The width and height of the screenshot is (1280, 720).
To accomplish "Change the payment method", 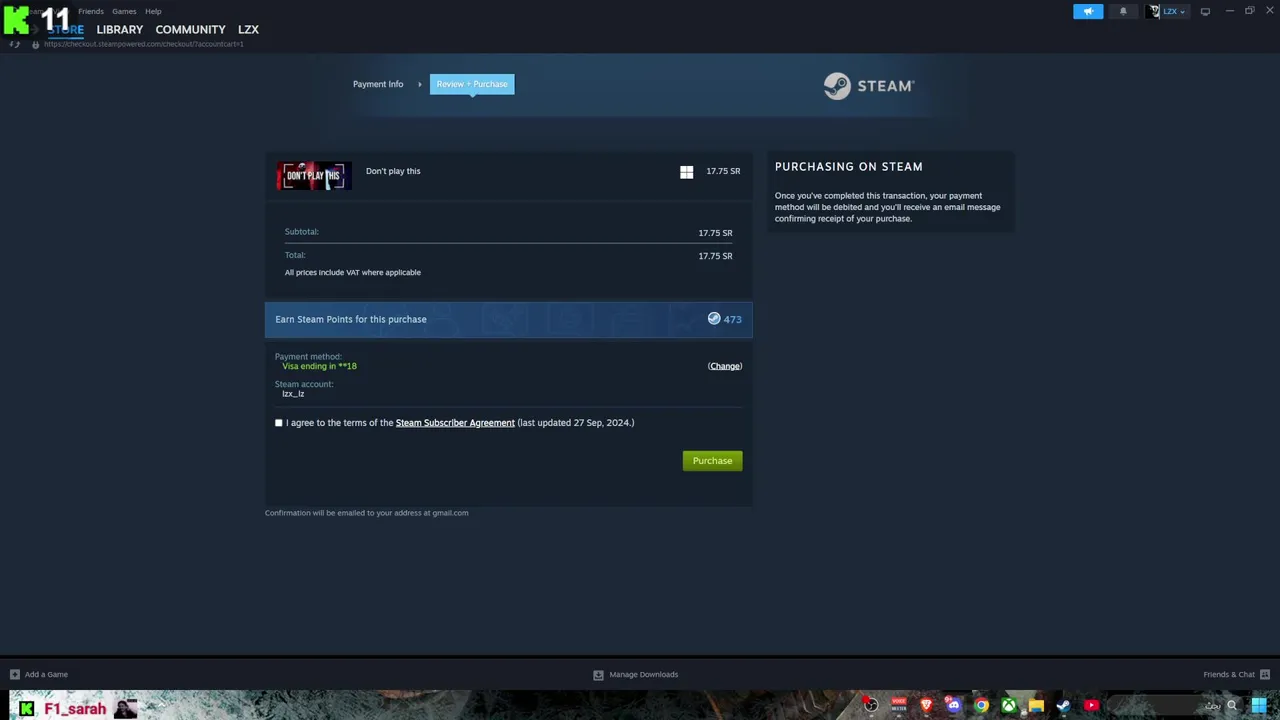I will coord(725,366).
